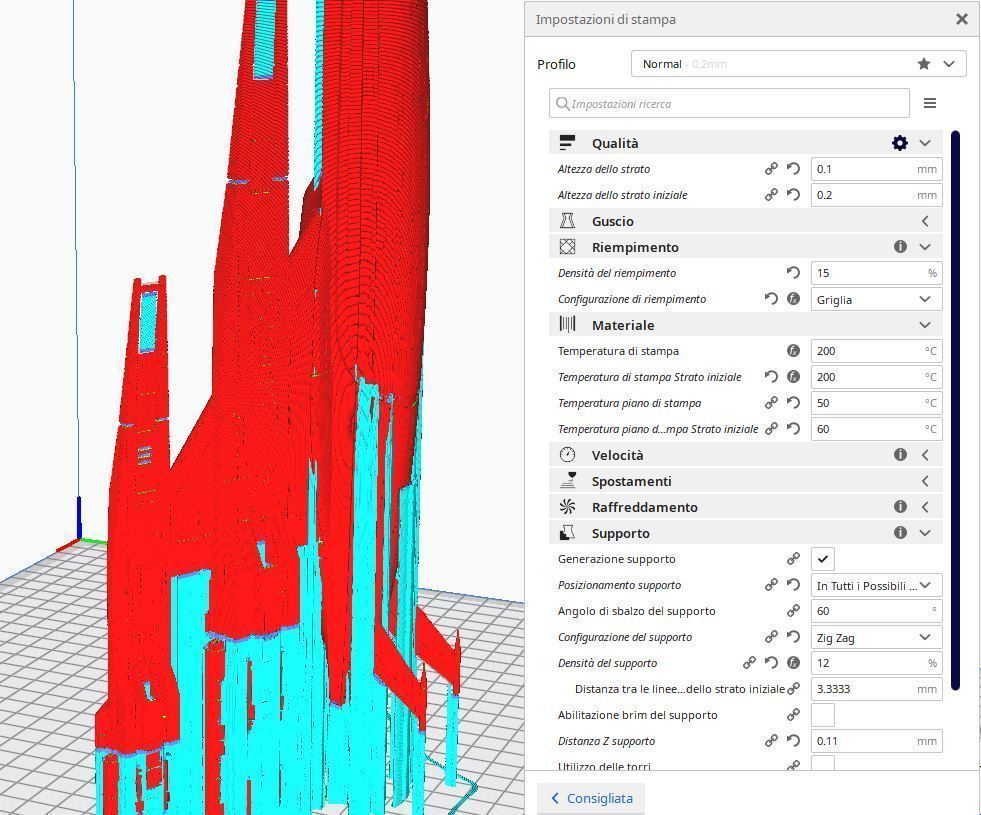Reset Densità del riempimento value
981x815 pixels.
(x=793, y=273)
